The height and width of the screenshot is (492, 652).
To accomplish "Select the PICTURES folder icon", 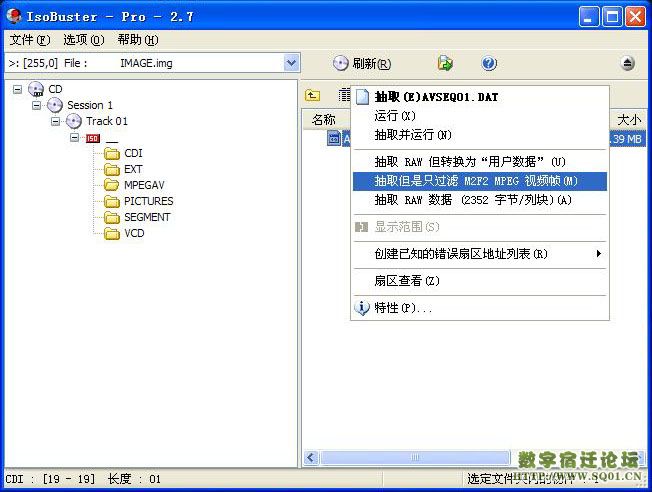I will click(x=112, y=201).
